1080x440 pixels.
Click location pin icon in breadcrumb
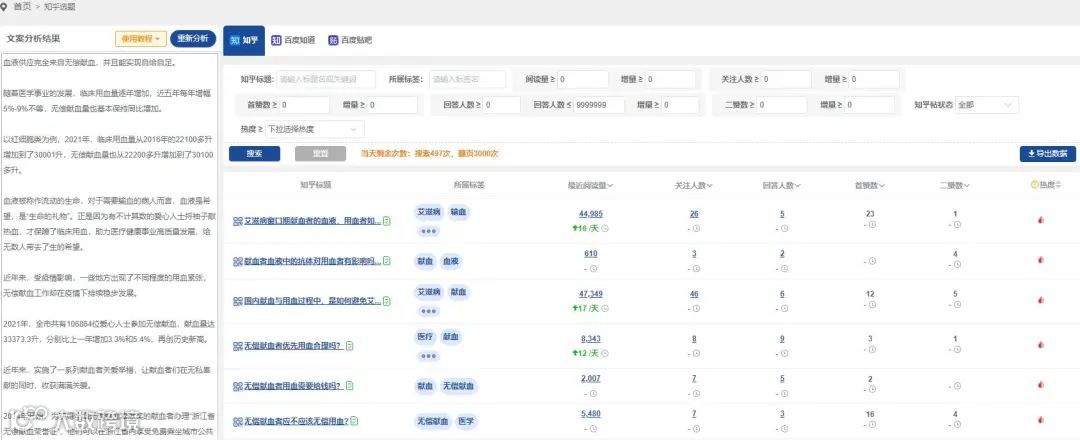5,6
